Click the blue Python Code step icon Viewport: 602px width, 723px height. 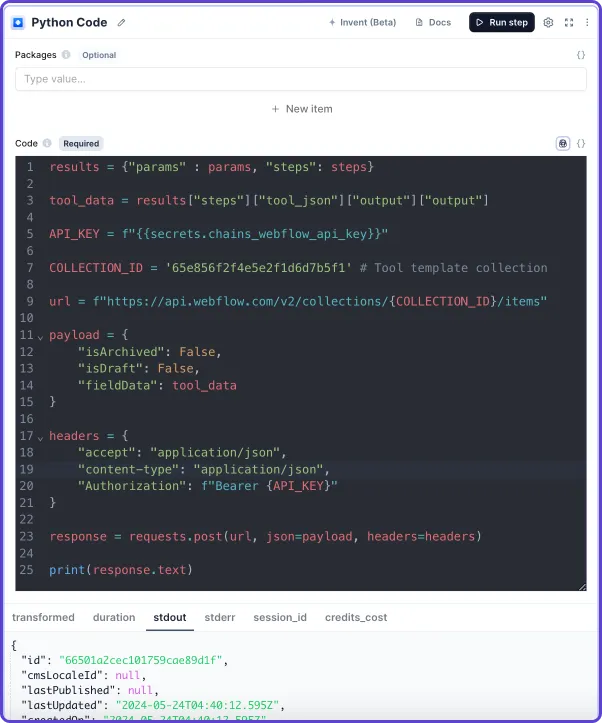coord(17,22)
